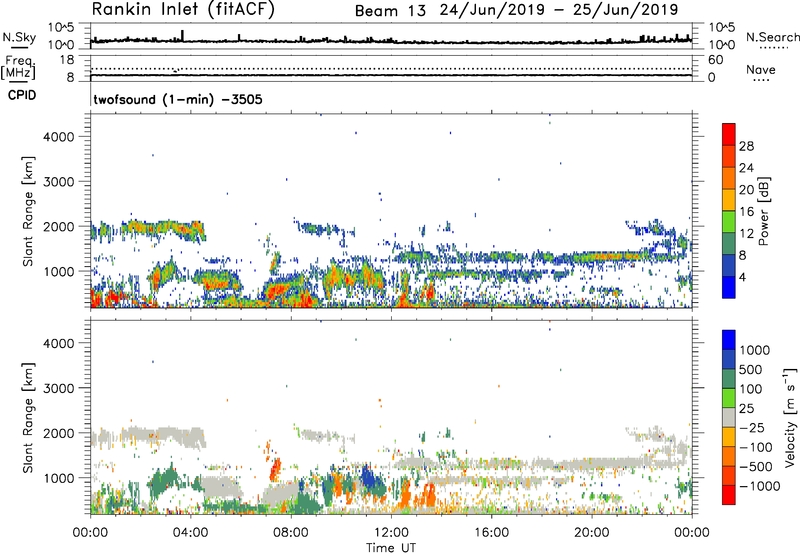Click the gray band of velocity colorbar
800x554 pixels.
click(729, 418)
